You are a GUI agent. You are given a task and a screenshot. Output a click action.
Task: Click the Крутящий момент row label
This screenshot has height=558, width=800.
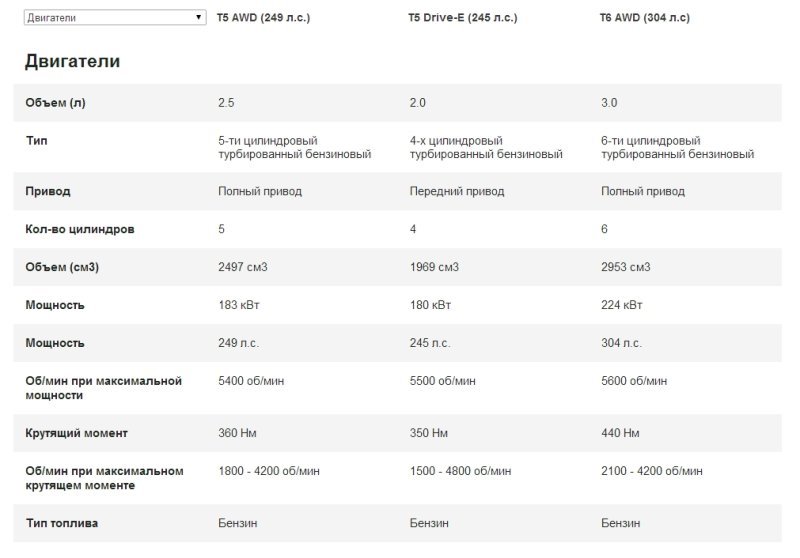coord(76,433)
